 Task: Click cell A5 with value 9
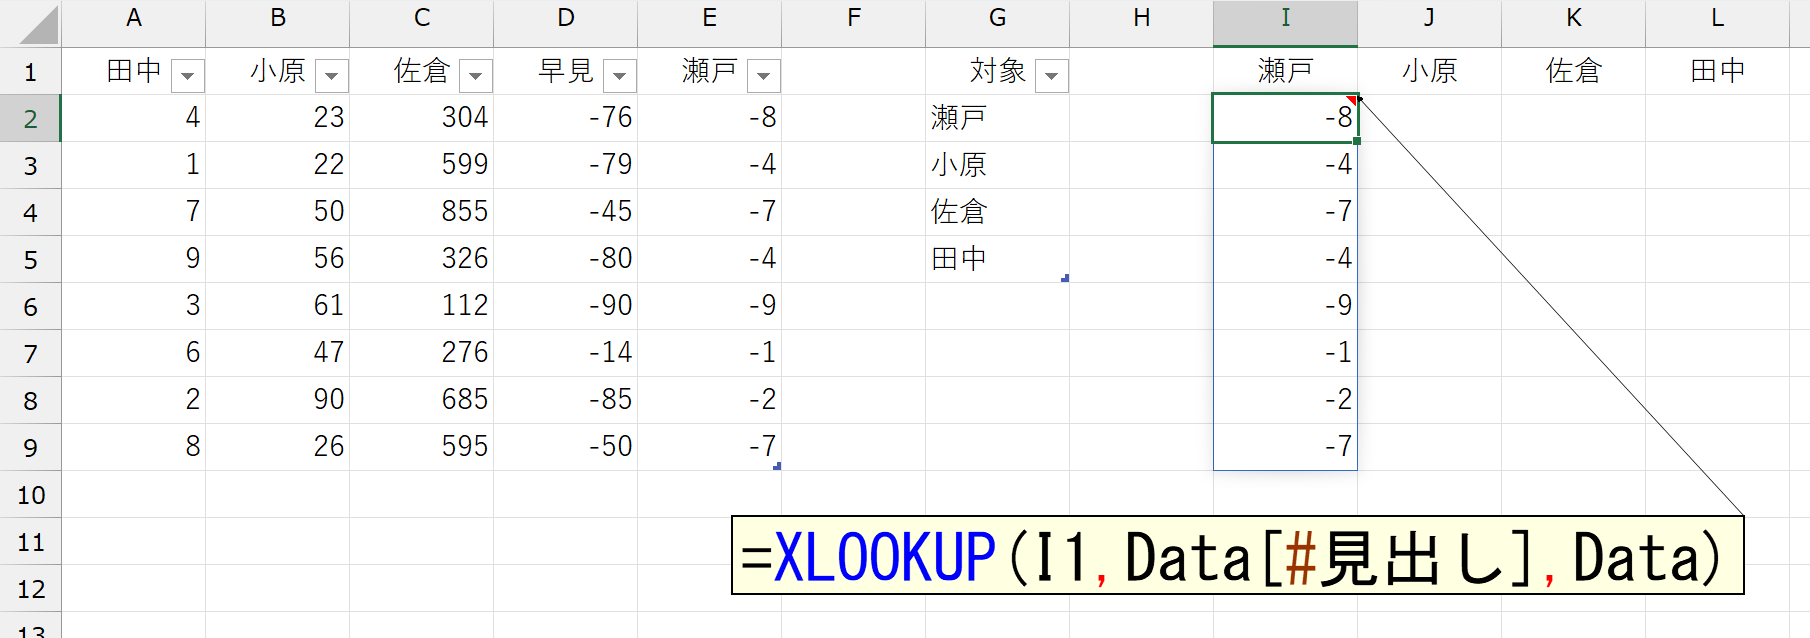point(134,259)
